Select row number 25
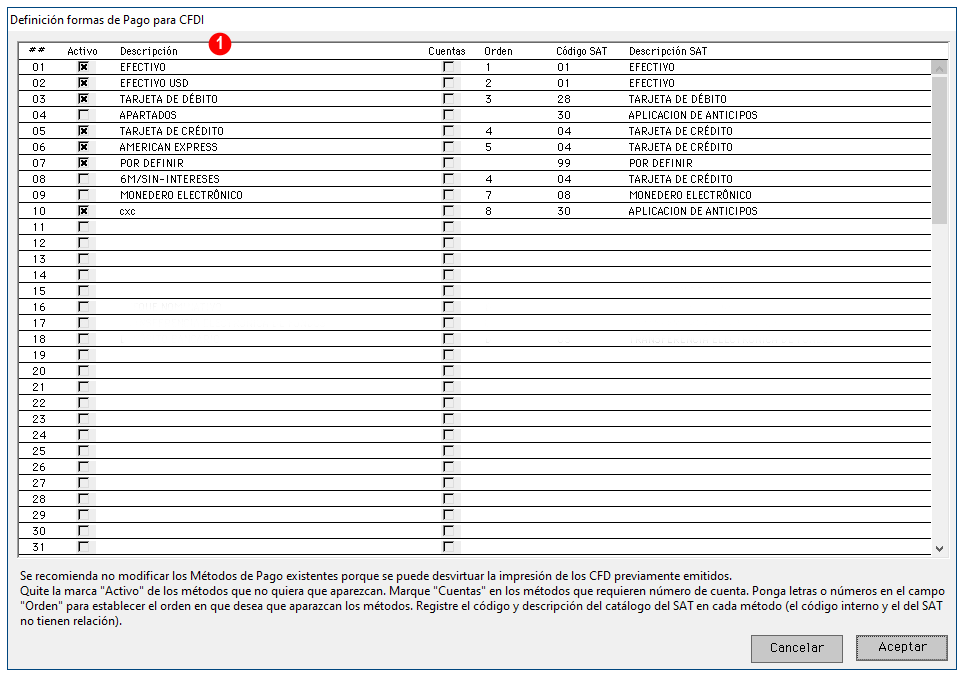962x676 pixels. [39, 450]
